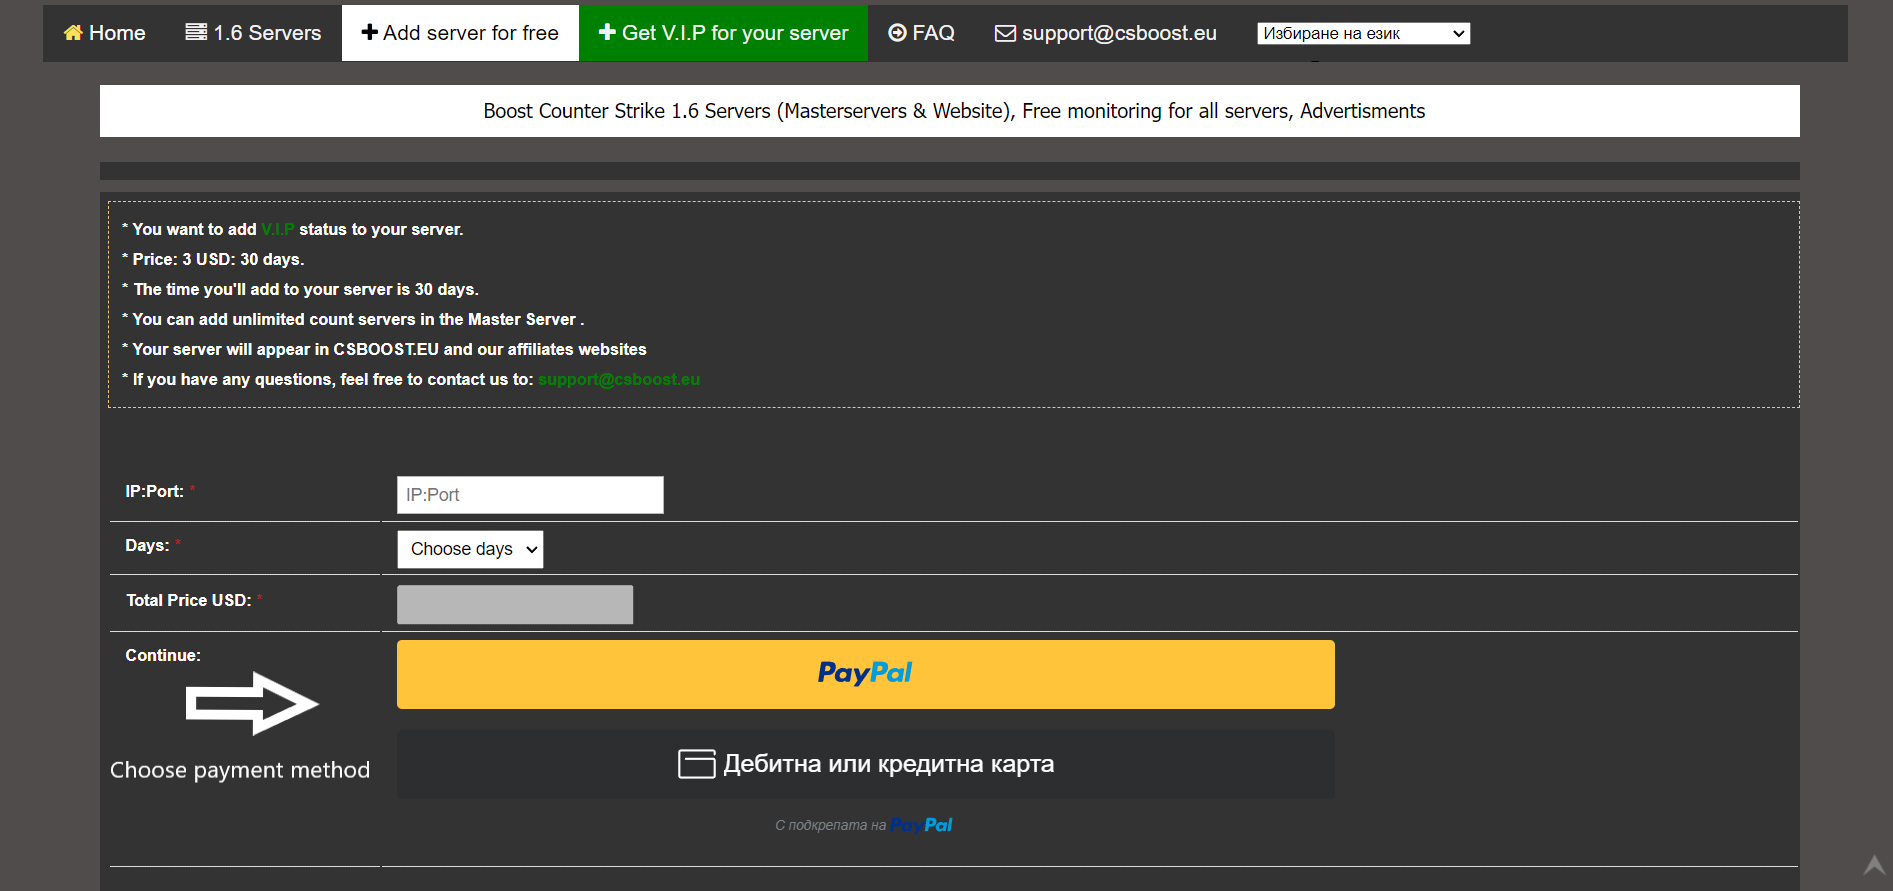
Task: Click the 'Your server will appear in CSBOOST.EU' line
Action: [384, 349]
